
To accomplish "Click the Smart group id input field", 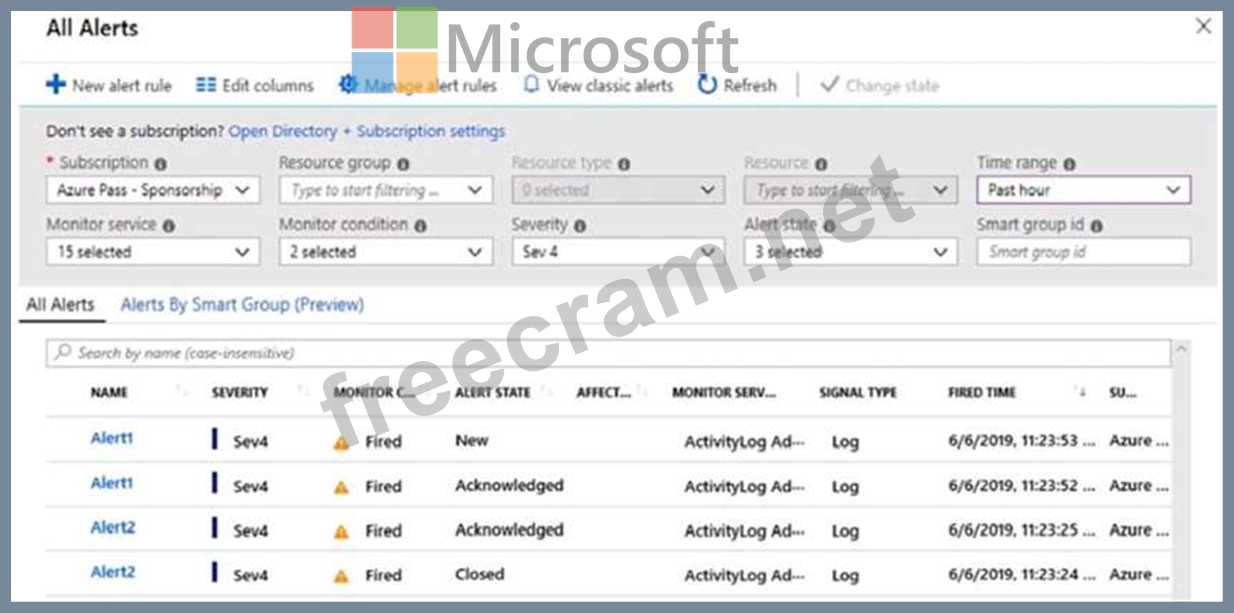I will coord(1083,252).
